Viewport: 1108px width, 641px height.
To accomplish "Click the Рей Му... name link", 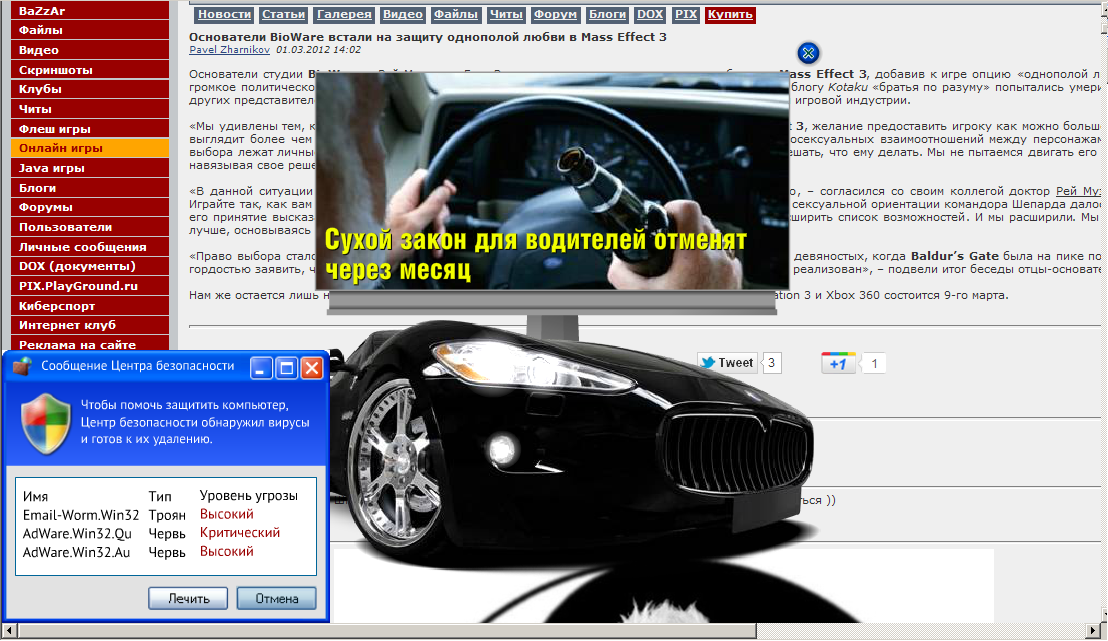I will click(x=1078, y=191).
